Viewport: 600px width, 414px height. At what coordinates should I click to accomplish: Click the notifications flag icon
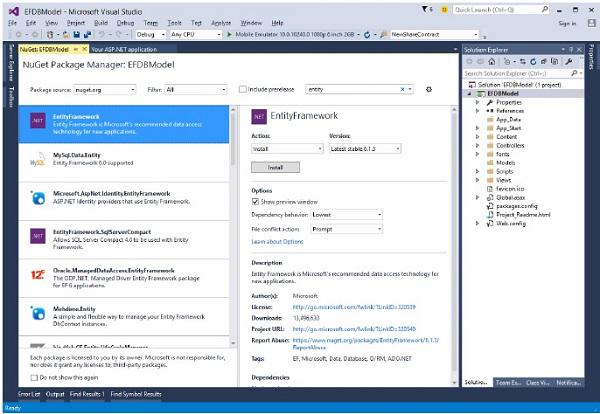coord(425,9)
